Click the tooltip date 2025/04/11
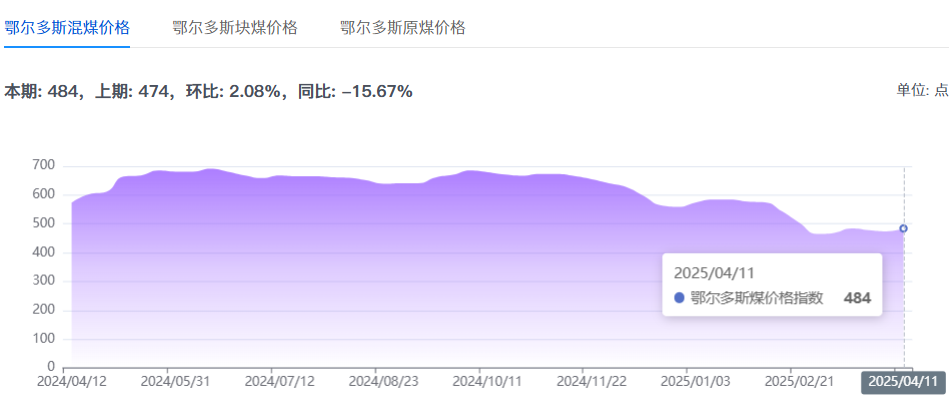The width and height of the screenshot is (952, 408). [714, 273]
